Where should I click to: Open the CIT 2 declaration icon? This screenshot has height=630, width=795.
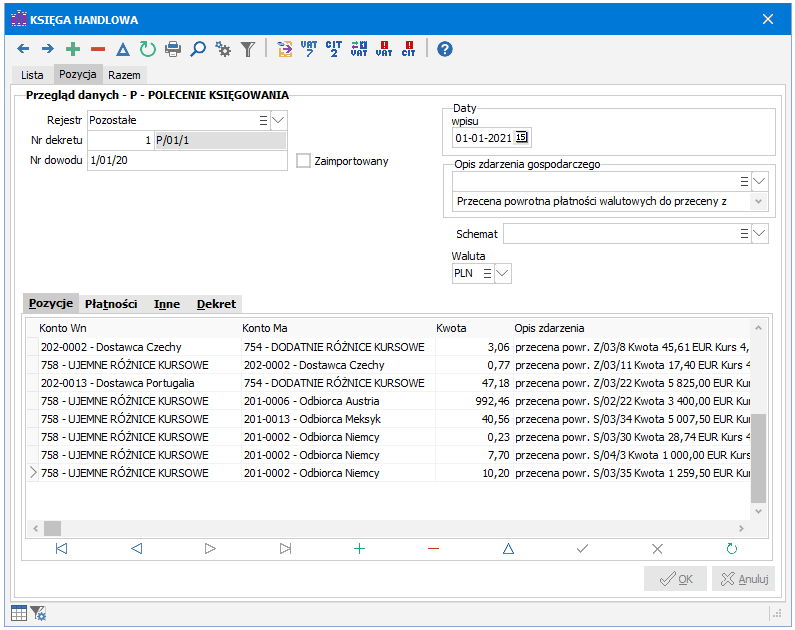point(334,49)
